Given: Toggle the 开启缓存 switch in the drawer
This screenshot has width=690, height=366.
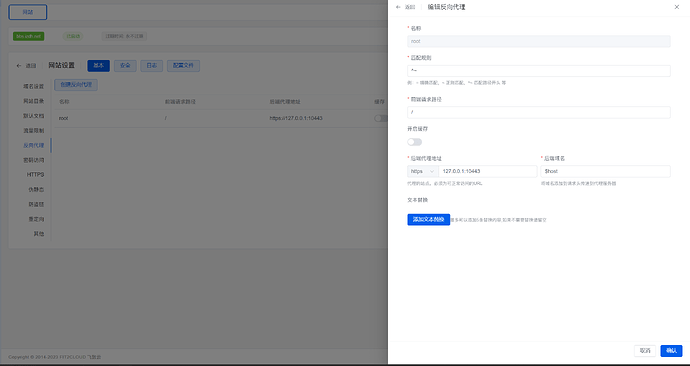Looking at the screenshot, I should pyautogui.click(x=415, y=142).
